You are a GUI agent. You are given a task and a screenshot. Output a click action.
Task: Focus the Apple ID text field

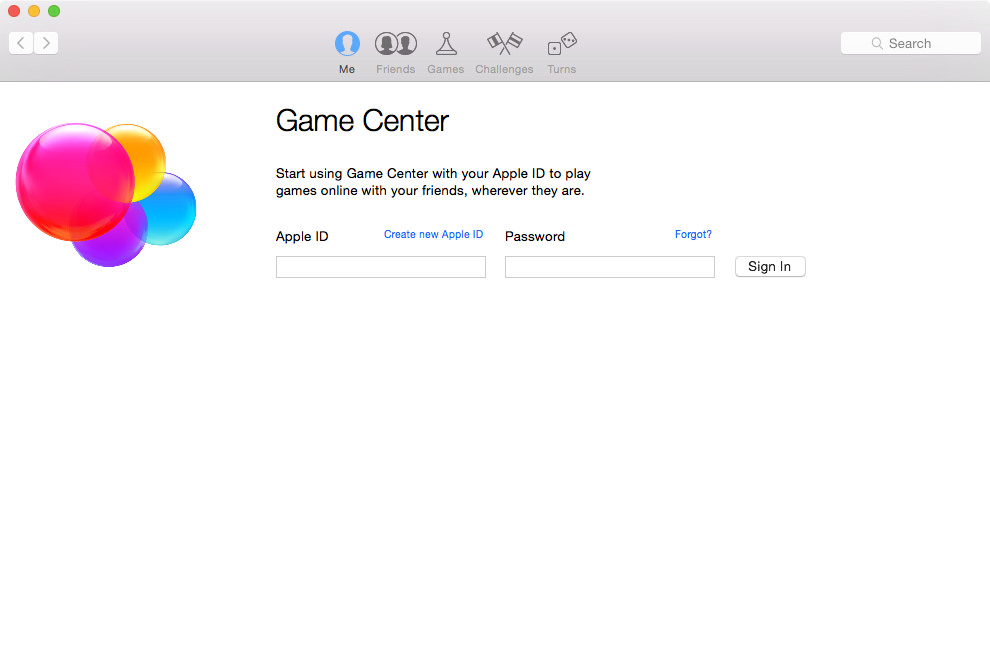click(x=381, y=267)
